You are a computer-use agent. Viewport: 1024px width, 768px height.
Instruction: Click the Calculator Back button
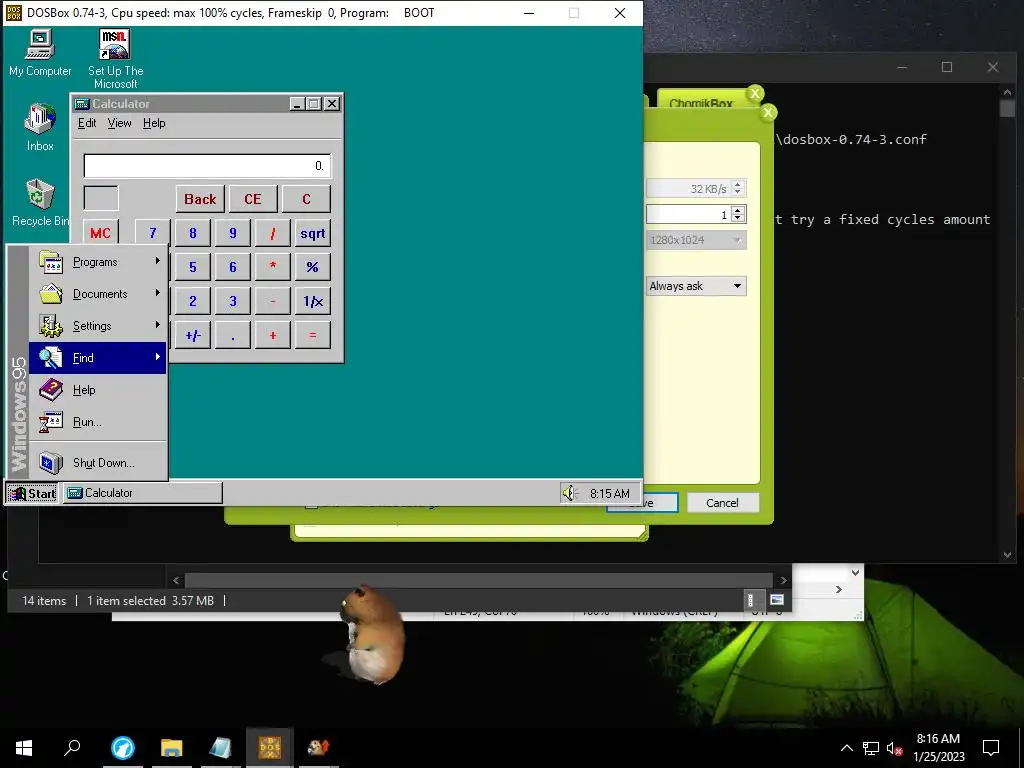[x=200, y=199]
